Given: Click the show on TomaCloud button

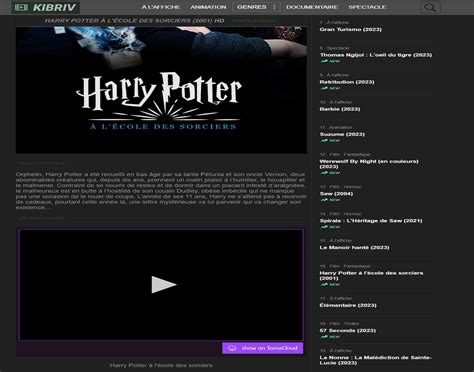Looking at the screenshot, I should [263, 348].
